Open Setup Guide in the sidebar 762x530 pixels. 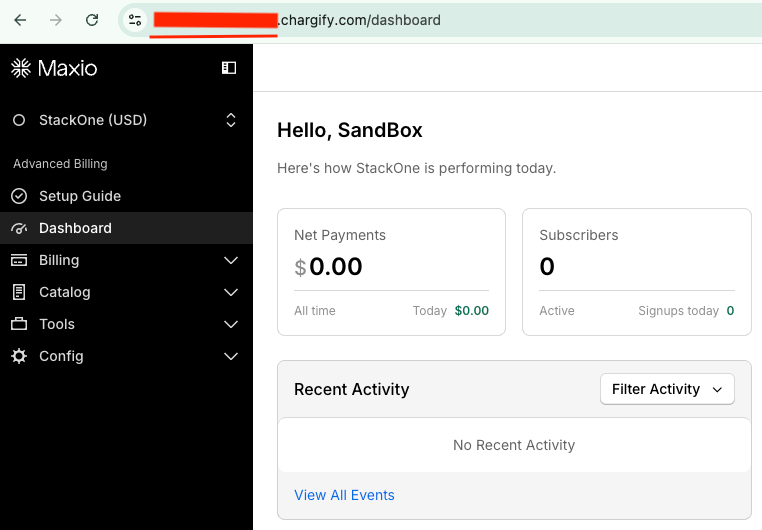tap(126, 196)
